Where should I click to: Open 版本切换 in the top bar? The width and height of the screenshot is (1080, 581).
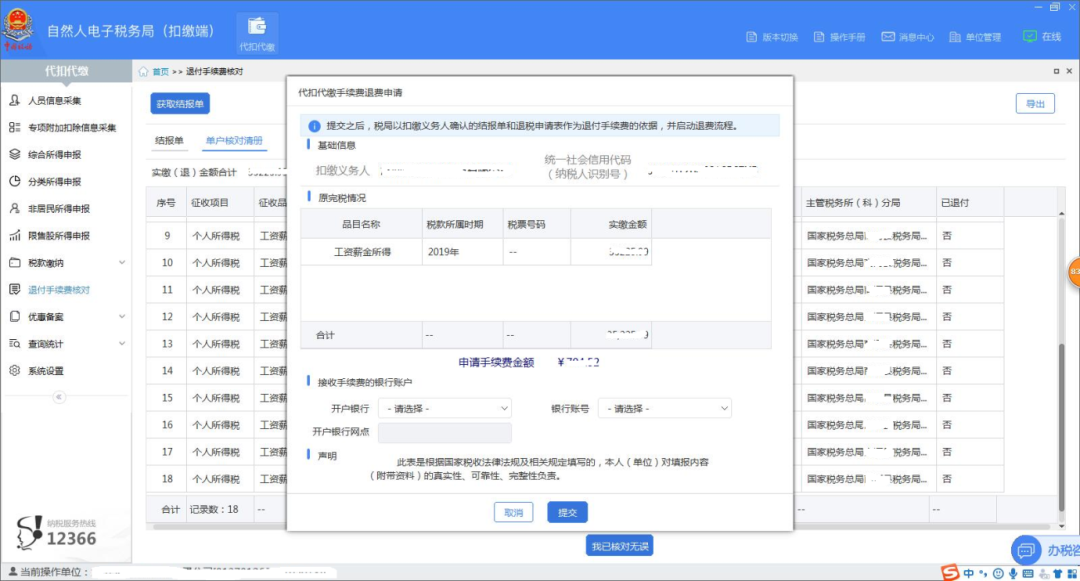pos(772,37)
